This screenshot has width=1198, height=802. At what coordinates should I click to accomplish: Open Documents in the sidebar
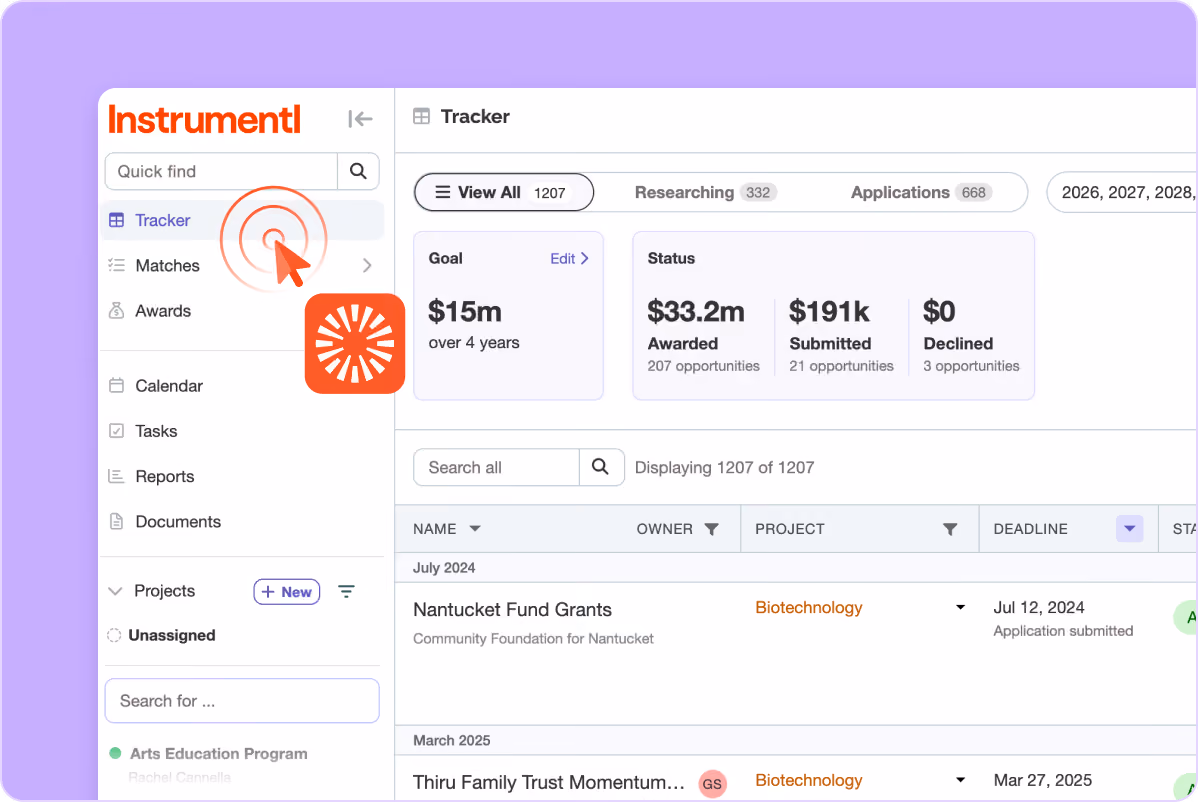click(178, 522)
